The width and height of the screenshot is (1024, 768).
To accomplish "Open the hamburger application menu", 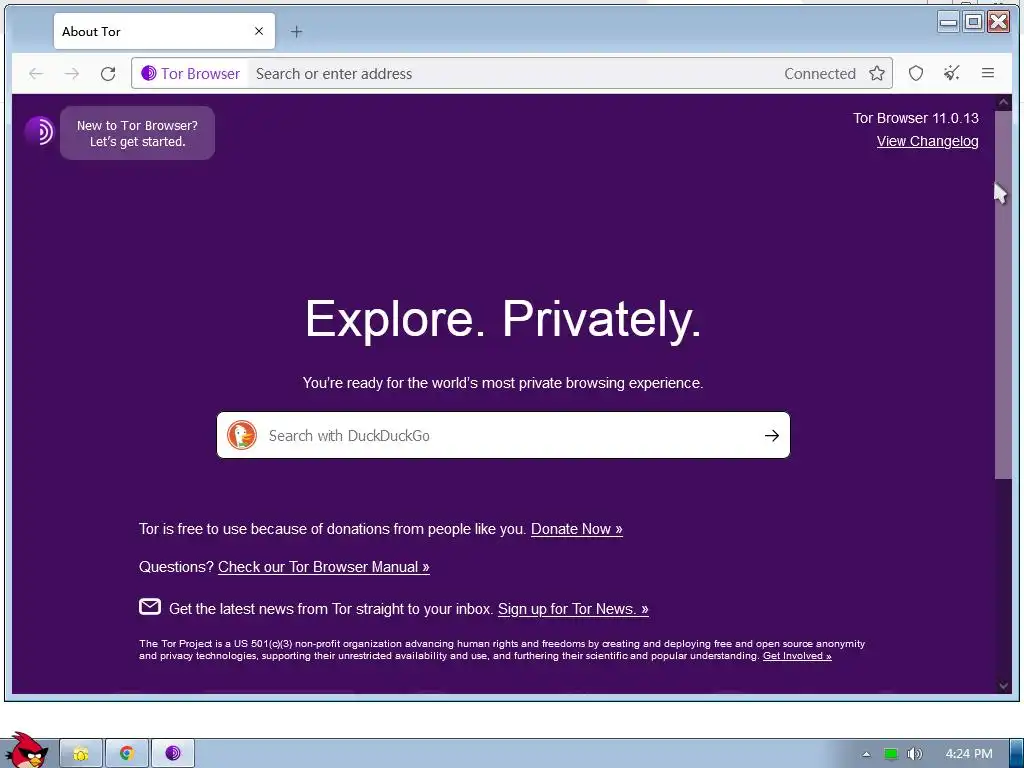I will (x=988, y=73).
